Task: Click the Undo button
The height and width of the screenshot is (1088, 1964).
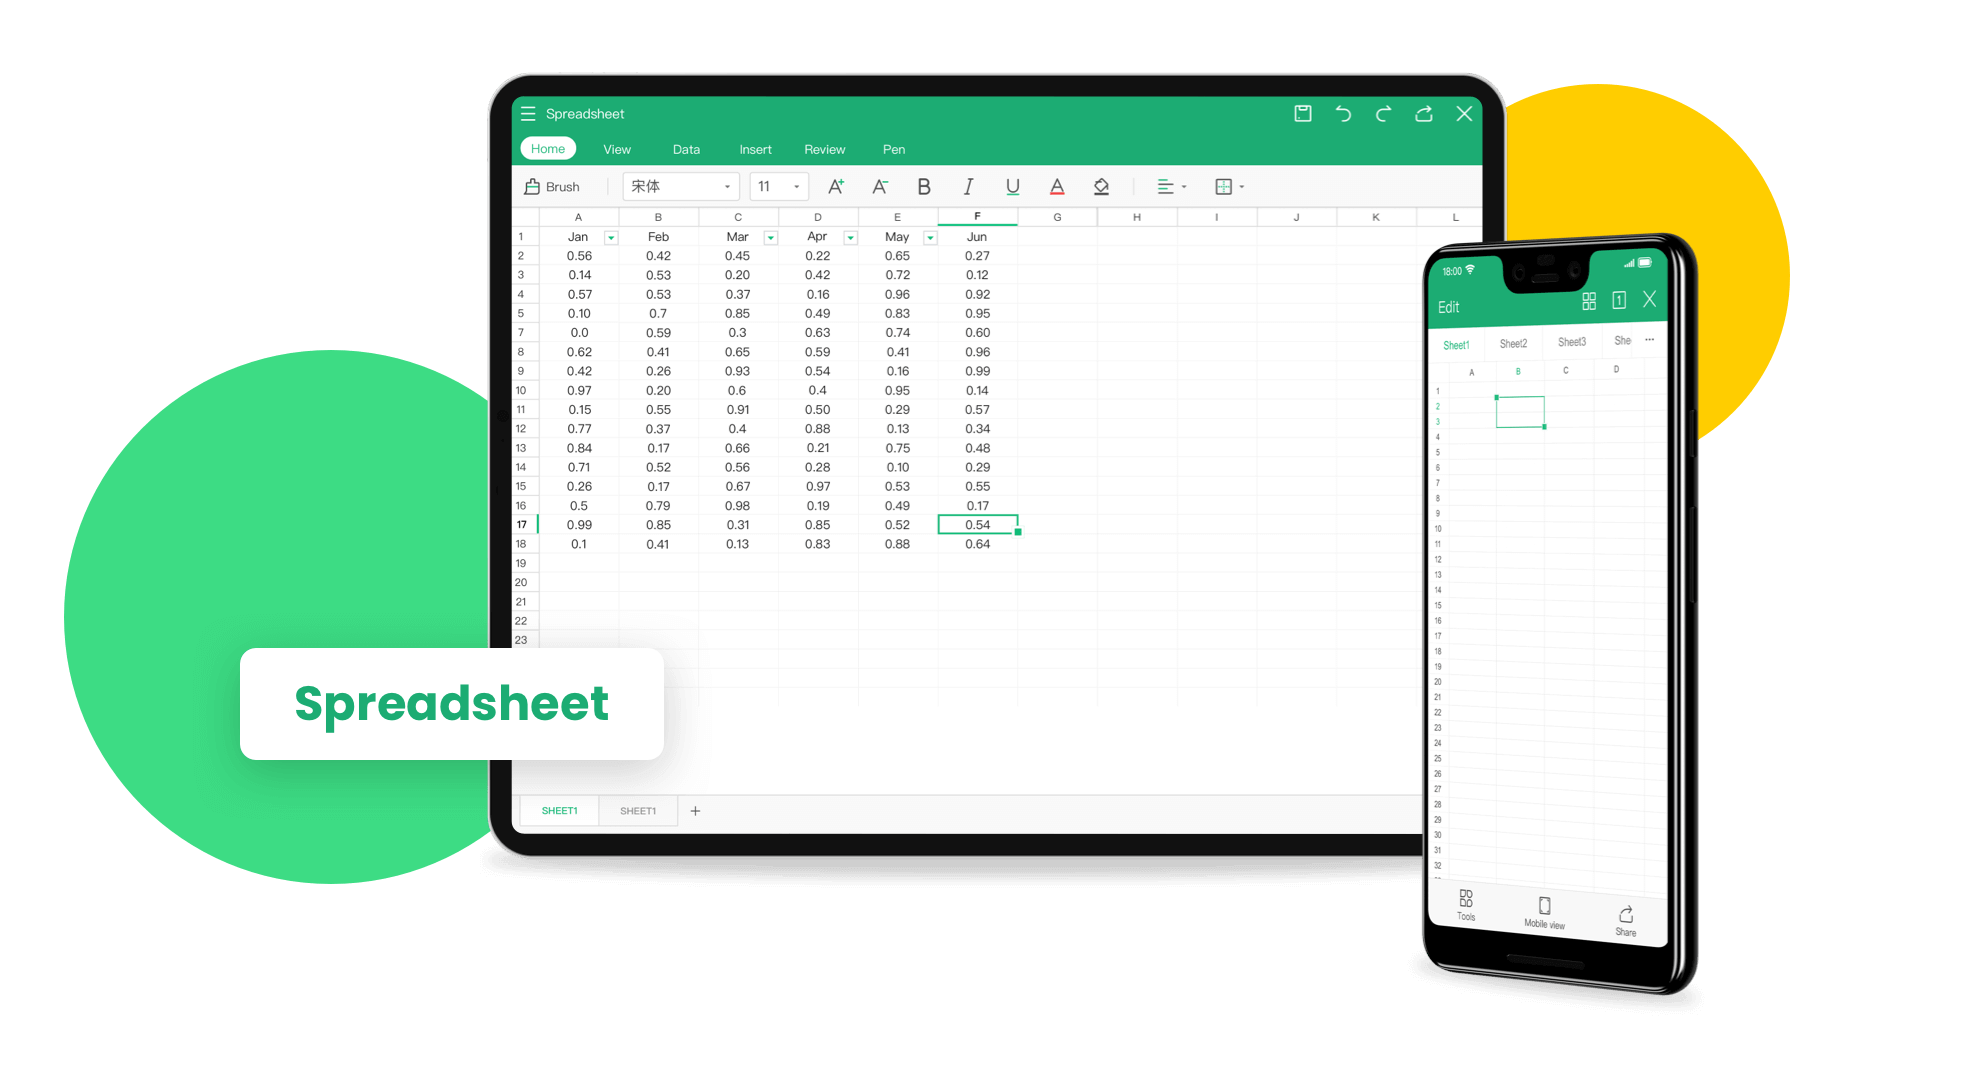Action: point(1340,114)
